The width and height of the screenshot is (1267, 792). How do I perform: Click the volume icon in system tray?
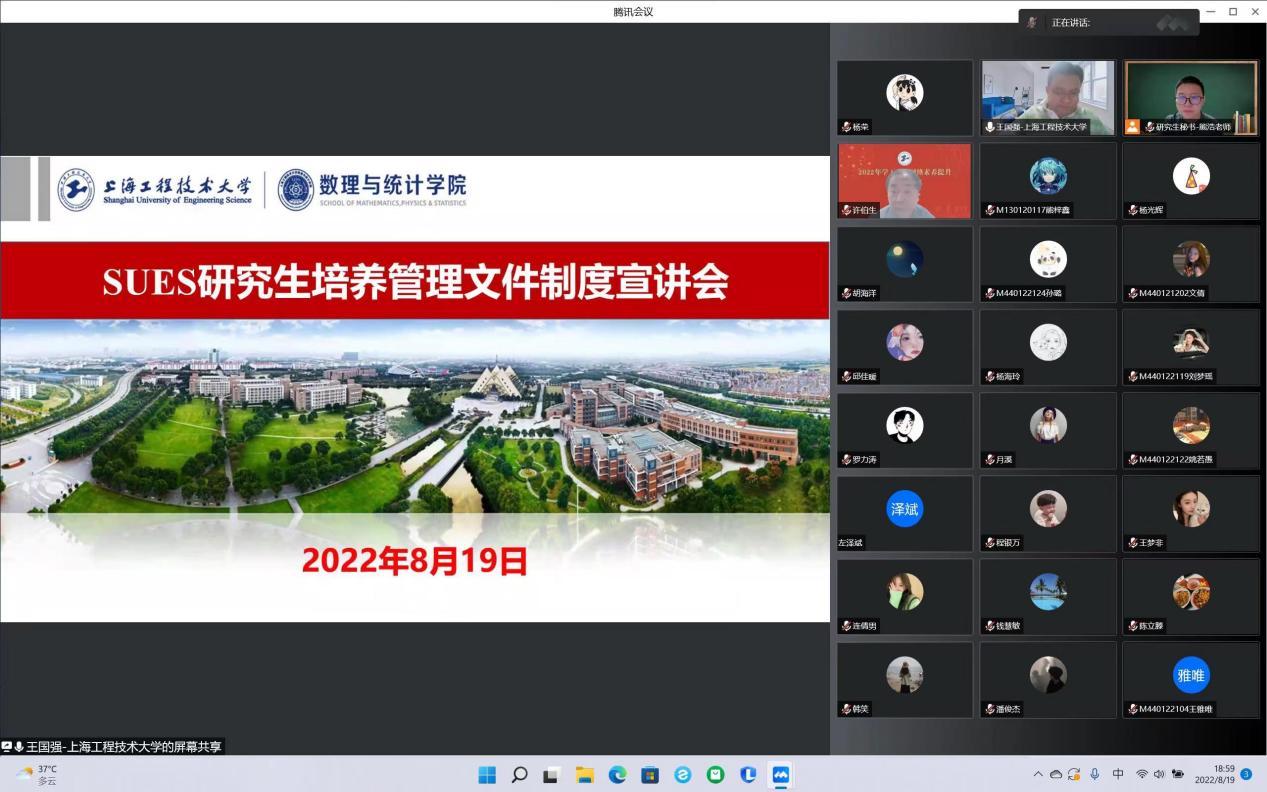[x=1159, y=774]
